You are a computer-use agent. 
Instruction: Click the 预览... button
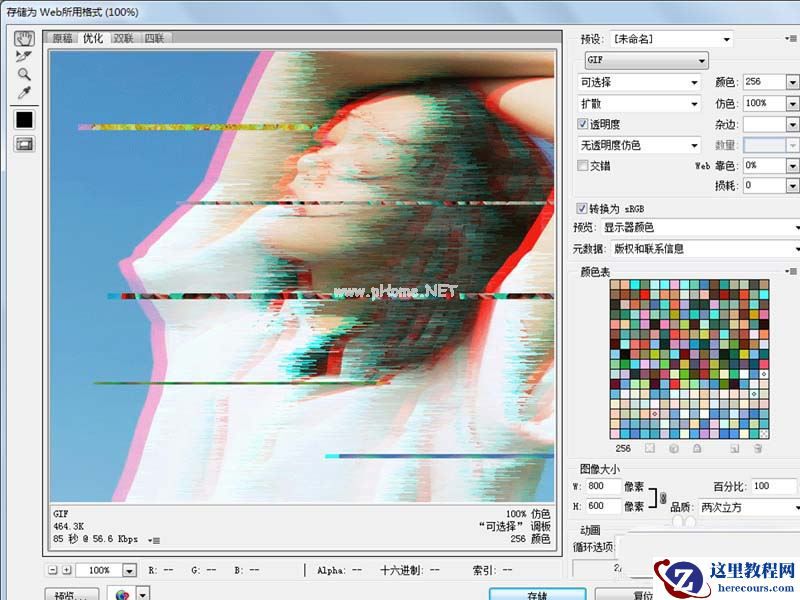coord(72,595)
